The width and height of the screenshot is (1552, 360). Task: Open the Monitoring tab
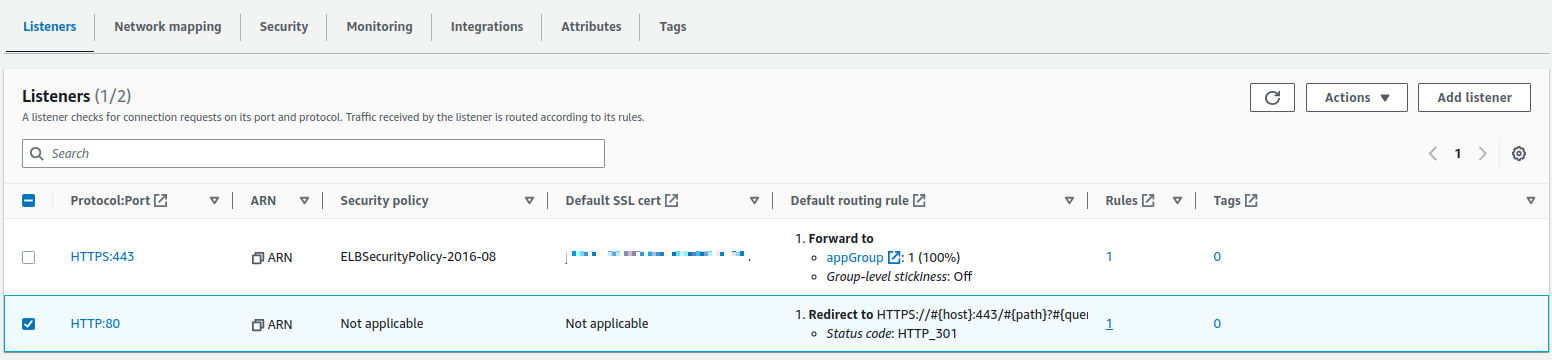pyautogui.click(x=379, y=27)
